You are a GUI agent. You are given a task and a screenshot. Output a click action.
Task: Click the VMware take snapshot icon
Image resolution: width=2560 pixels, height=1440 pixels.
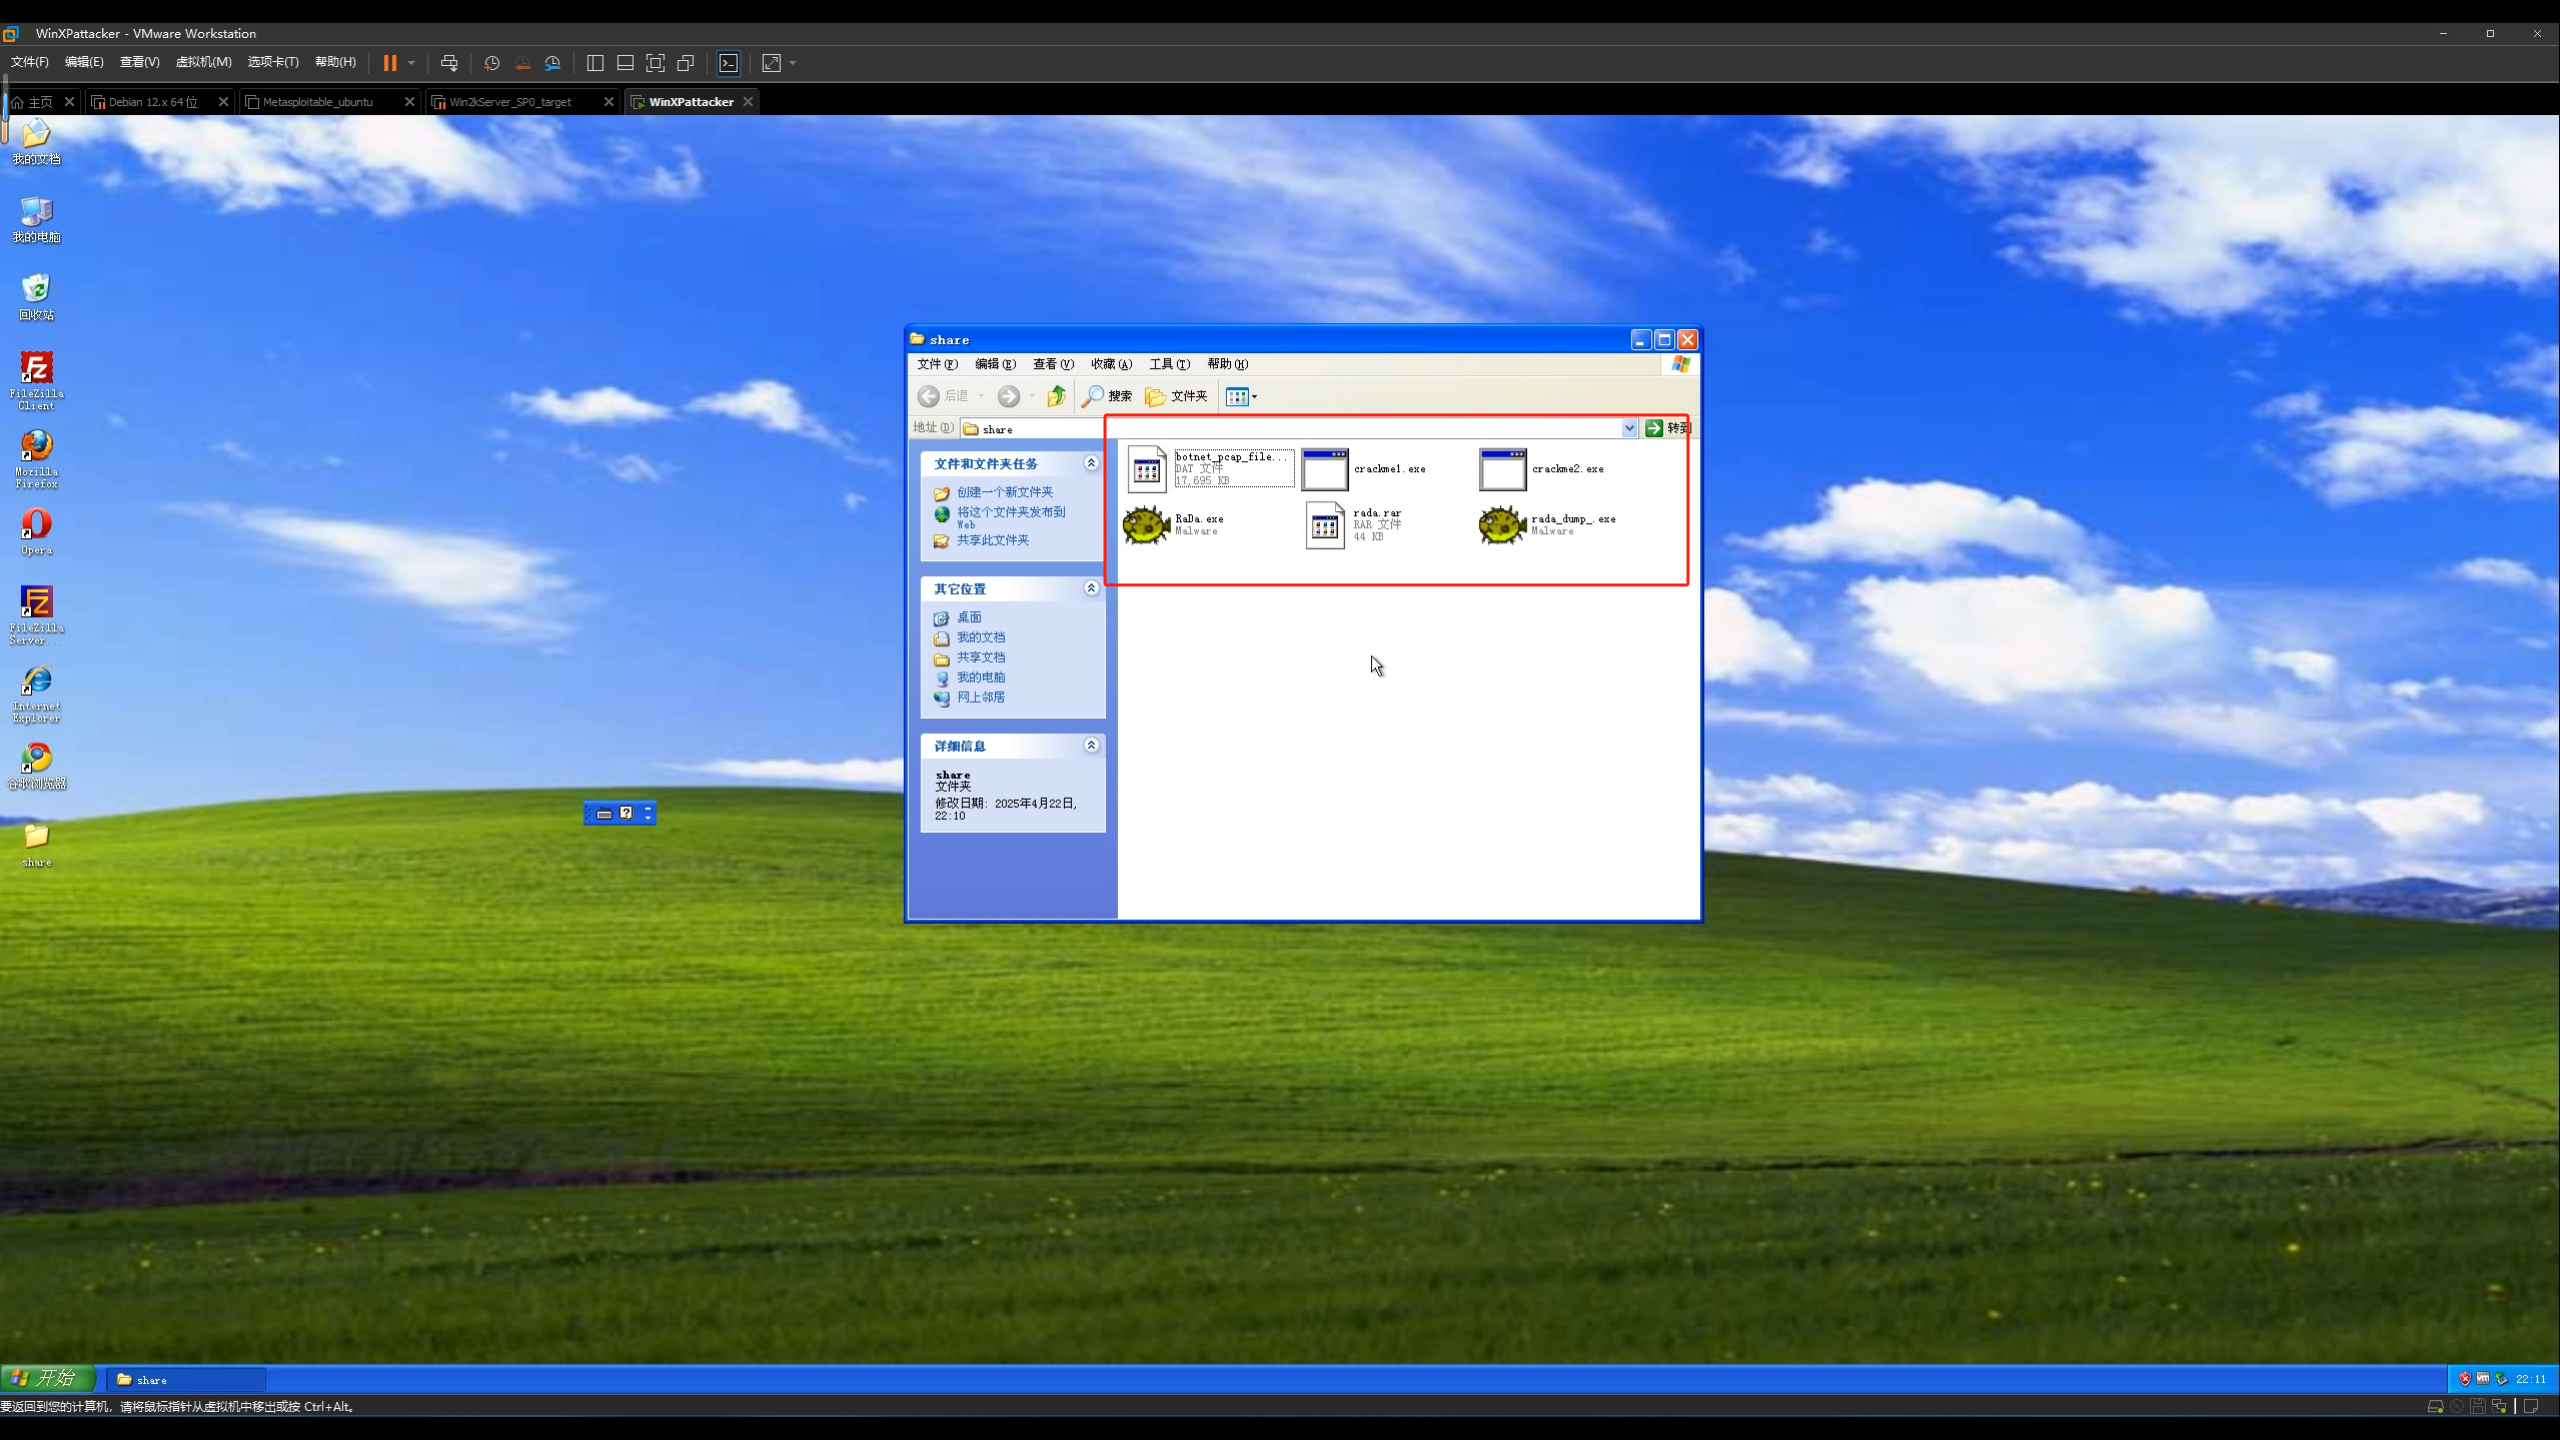[491, 63]
